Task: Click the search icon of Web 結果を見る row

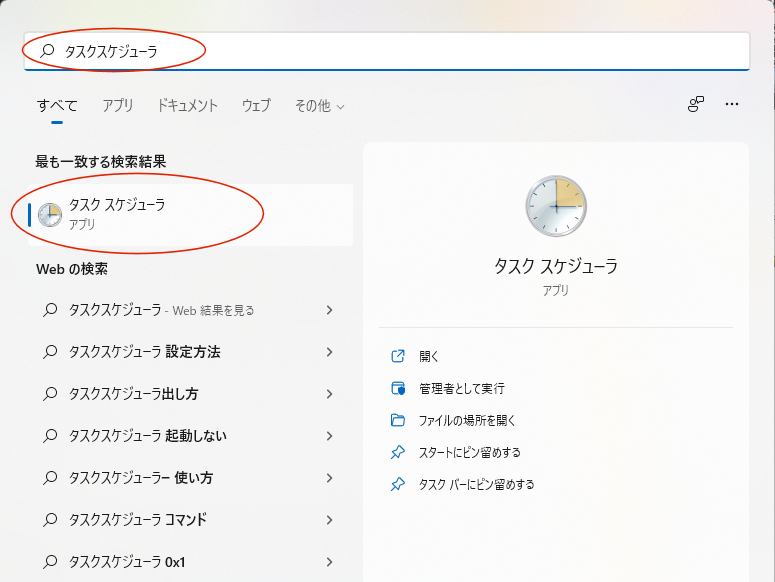Action: 50,310
